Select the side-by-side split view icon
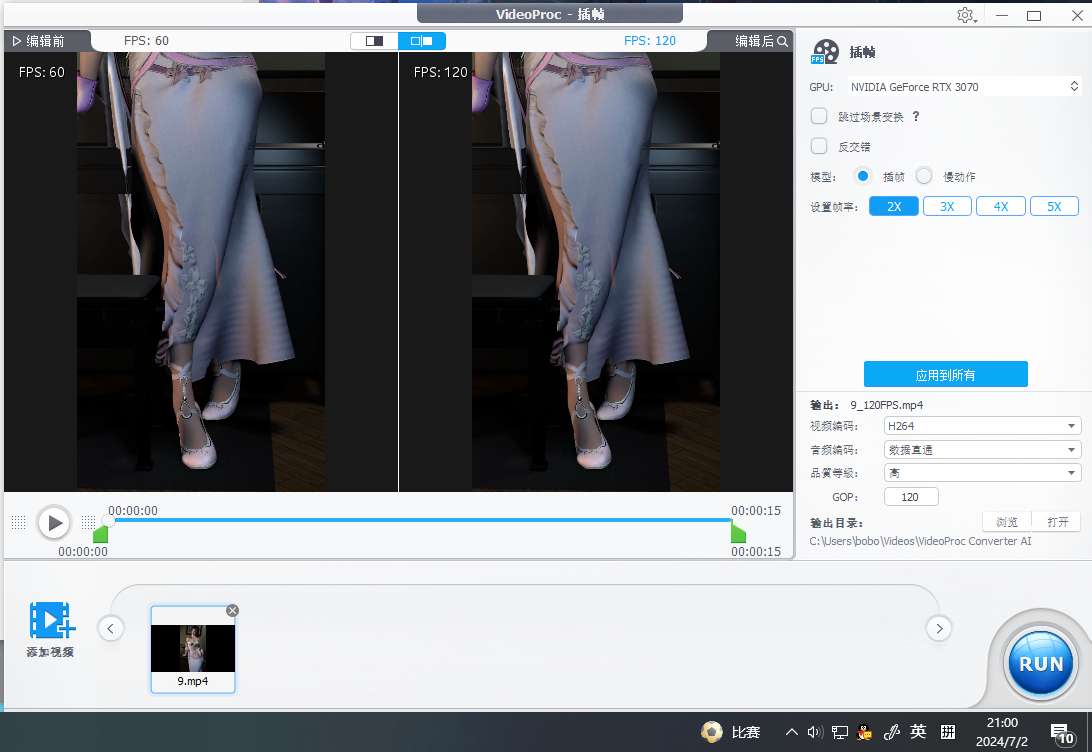Viewport: 1092px width, 752px height. [422, 41]
